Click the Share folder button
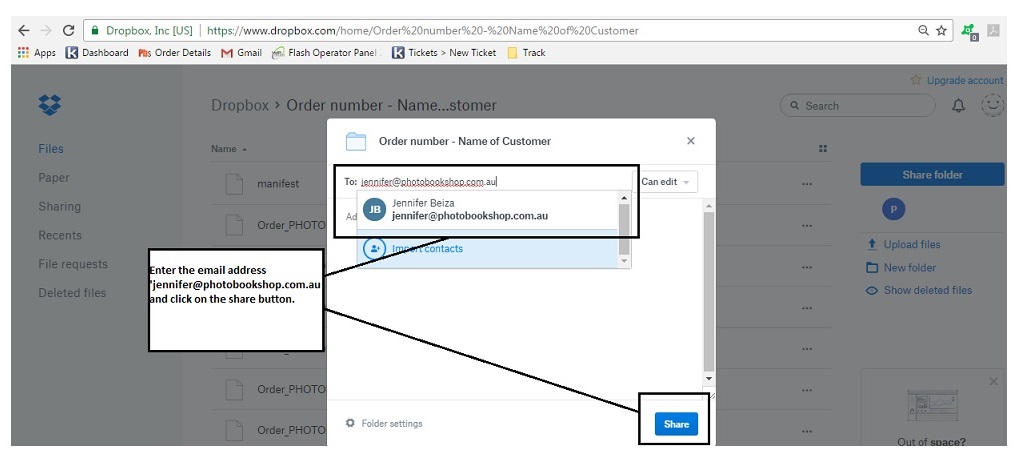 click(x=932, y=175)
